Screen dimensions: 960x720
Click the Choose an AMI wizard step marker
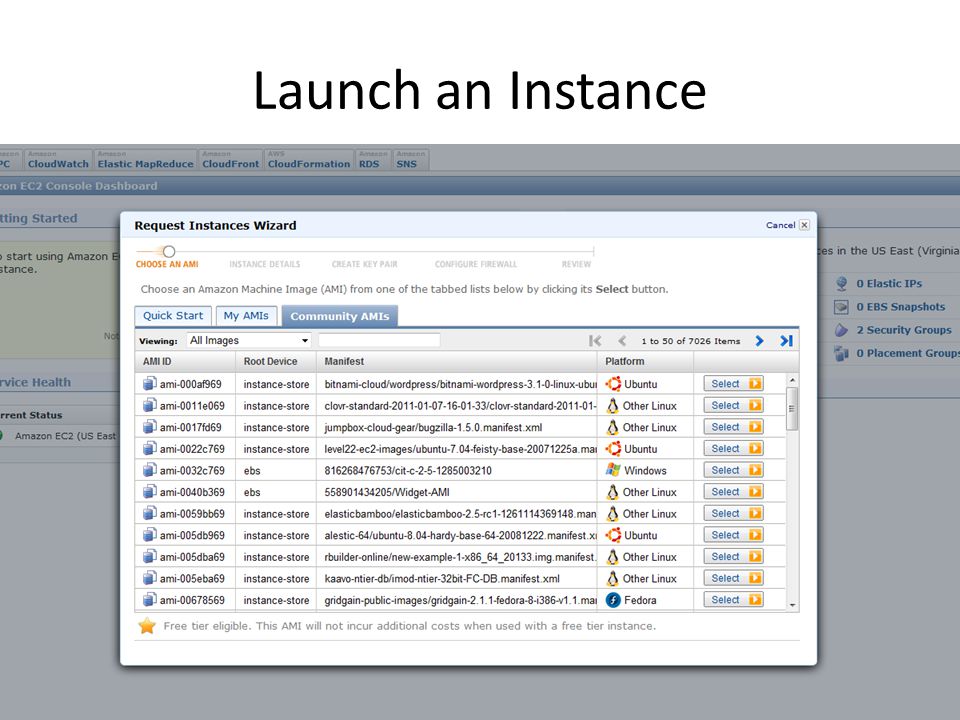(x=169, y=251)
